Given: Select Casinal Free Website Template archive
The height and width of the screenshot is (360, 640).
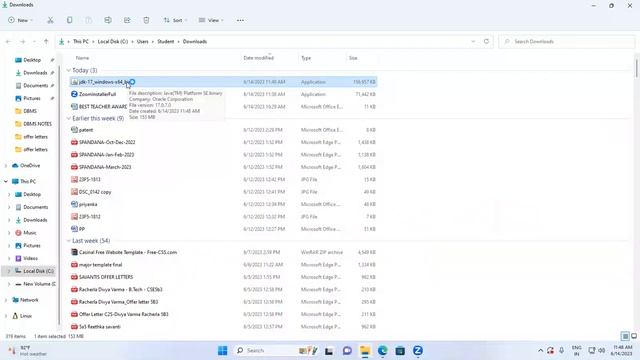Looking at the screenshot, I should tap(128, 252).
